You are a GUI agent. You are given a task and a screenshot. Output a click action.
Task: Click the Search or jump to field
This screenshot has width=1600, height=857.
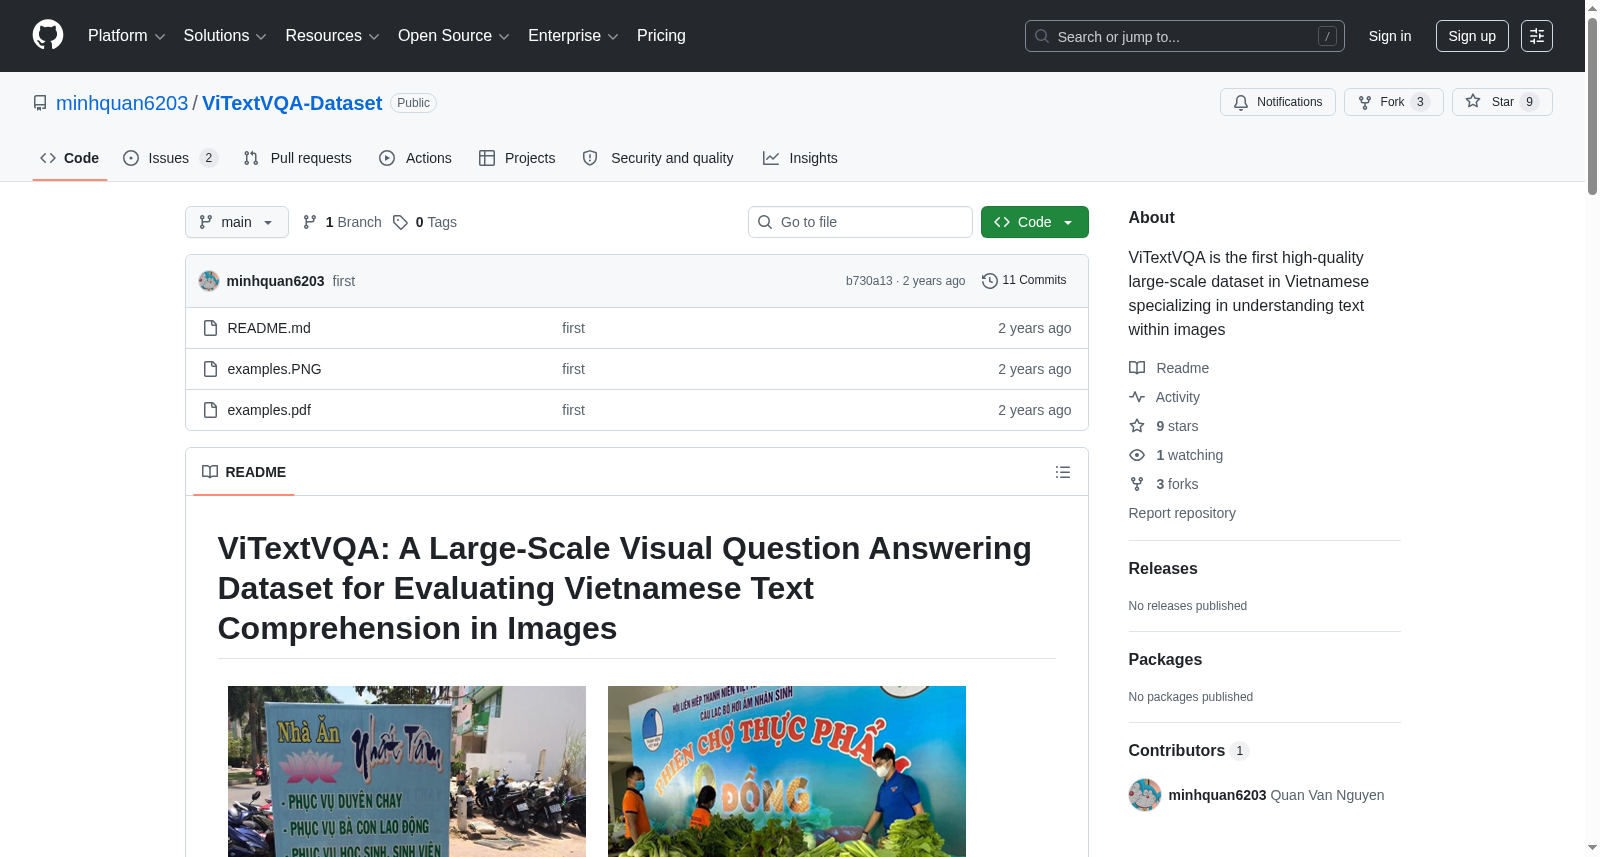point(1185,36)
